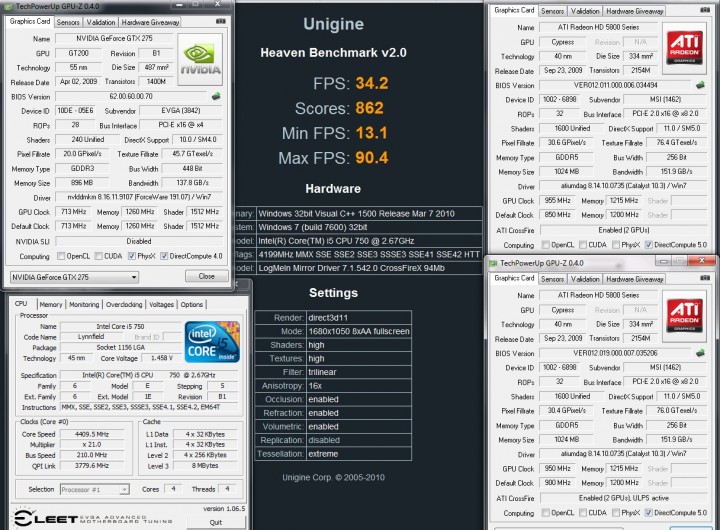Image resolution: width=720 pixels, height=530 pixels.
Task: Close the GPU-Z window with ULPS active
Action: coord(701,261)
